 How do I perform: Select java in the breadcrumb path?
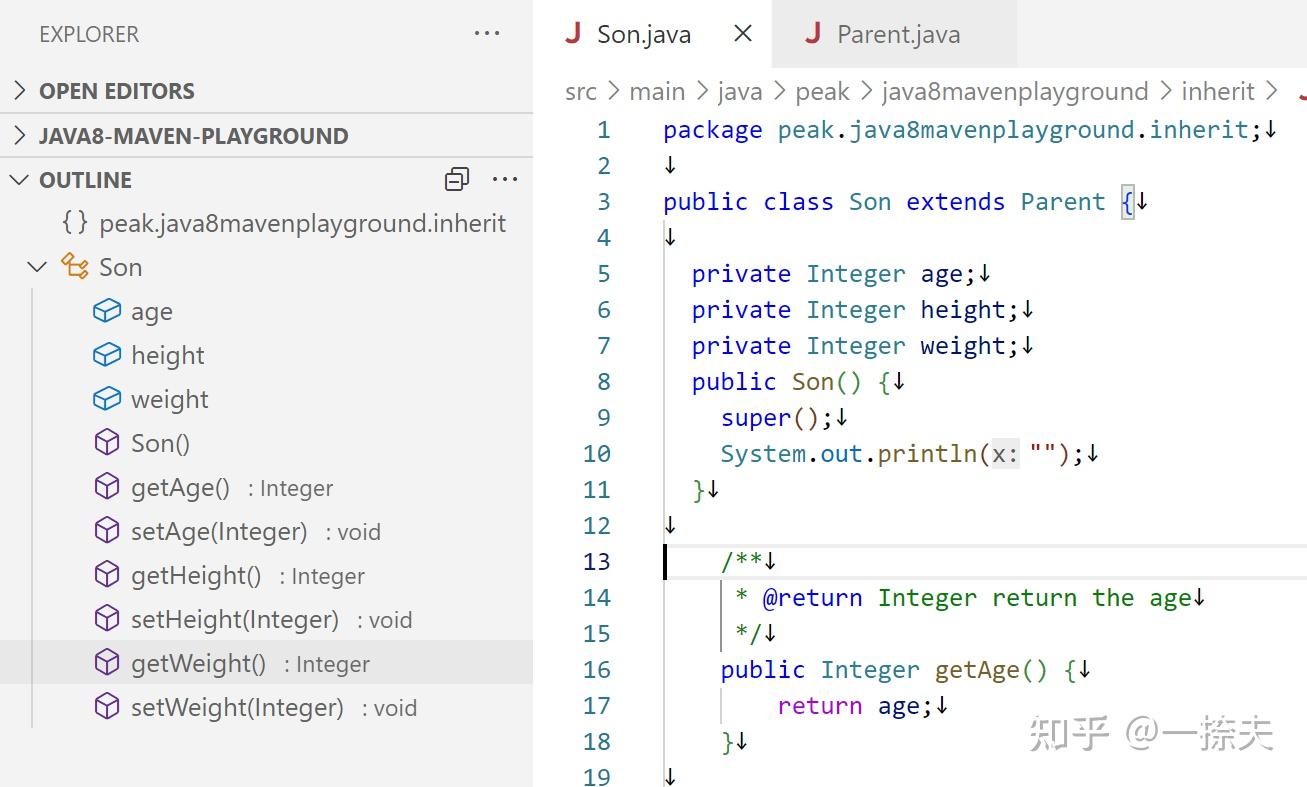740,91
